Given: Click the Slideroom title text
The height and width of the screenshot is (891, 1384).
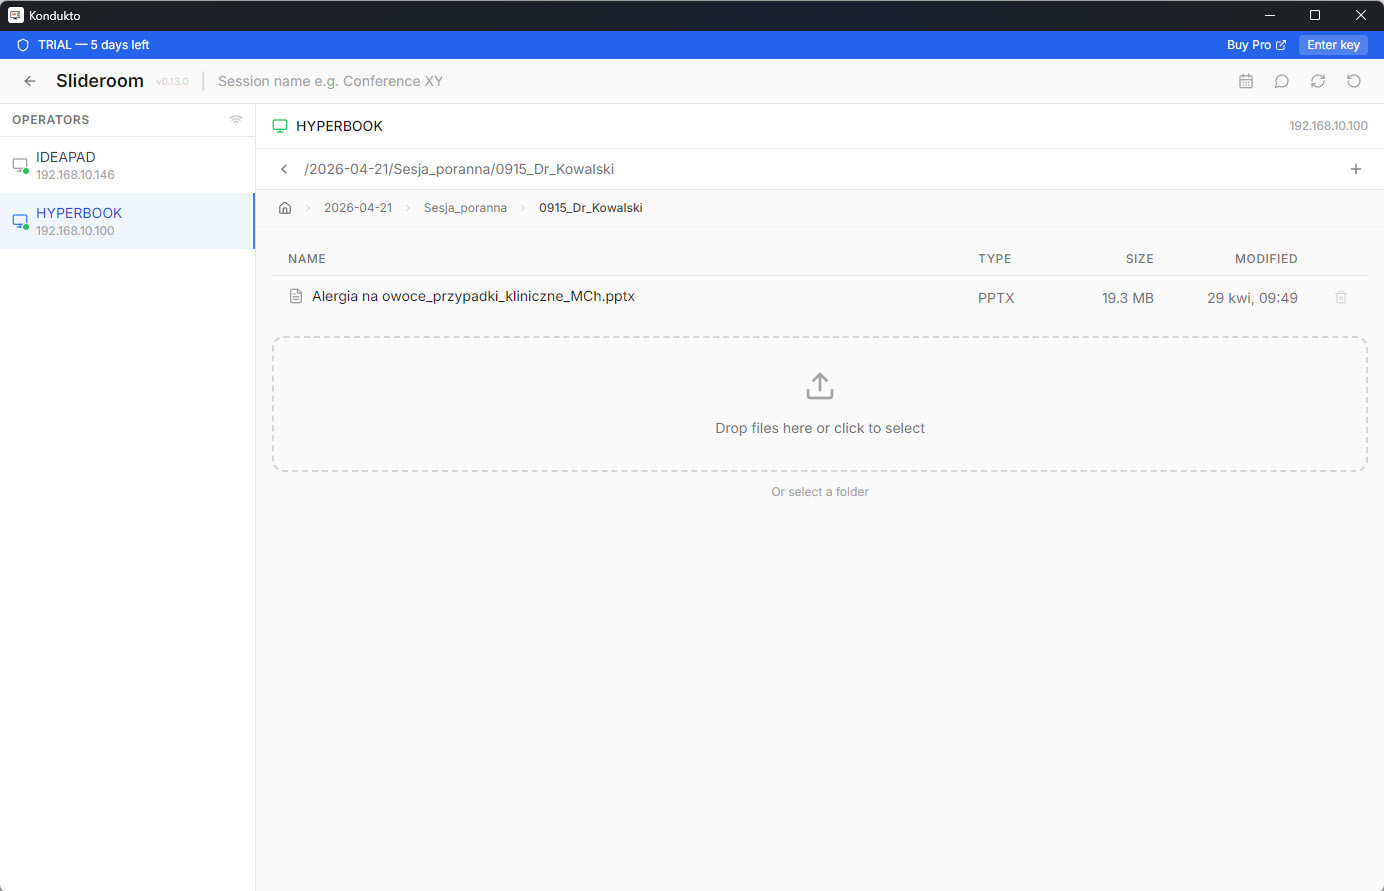Looking at the screenshot, I should pyautogui.click(x=100, y=81).
